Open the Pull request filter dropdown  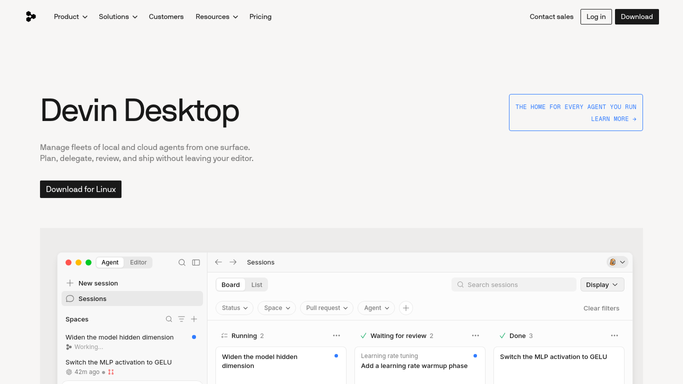[326, 308]
